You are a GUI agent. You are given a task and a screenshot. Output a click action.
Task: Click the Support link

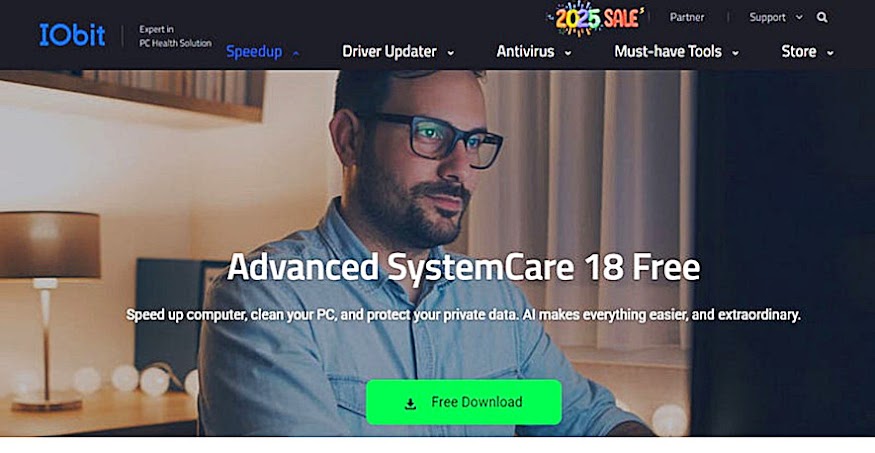pos(767,17)
